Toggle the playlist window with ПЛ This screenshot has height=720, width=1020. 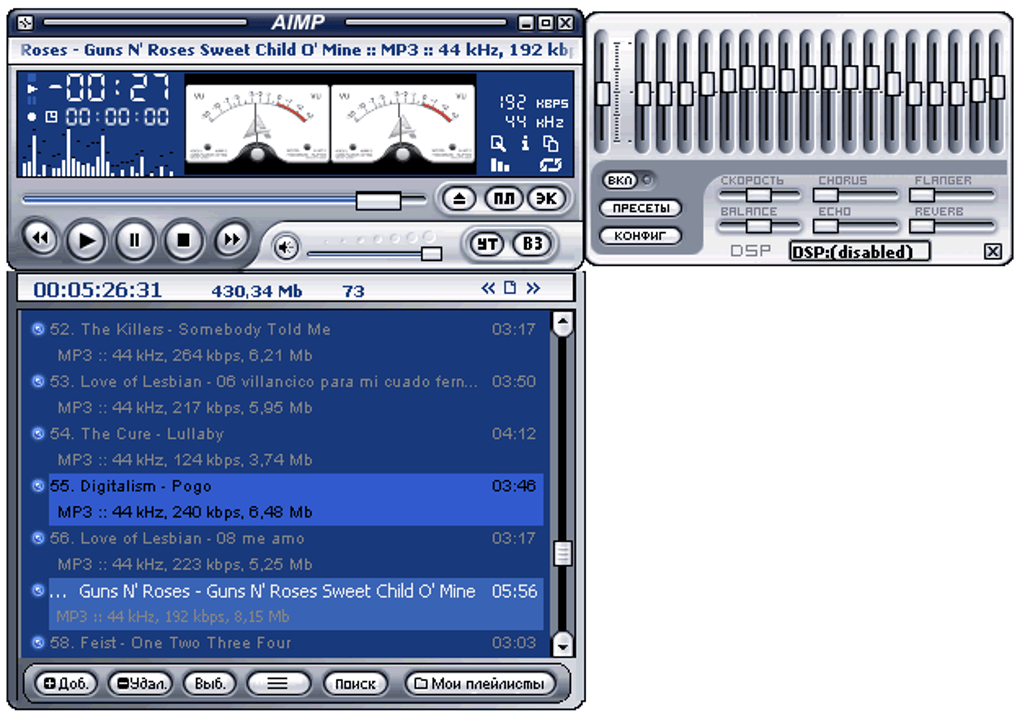tap(503, 198)
